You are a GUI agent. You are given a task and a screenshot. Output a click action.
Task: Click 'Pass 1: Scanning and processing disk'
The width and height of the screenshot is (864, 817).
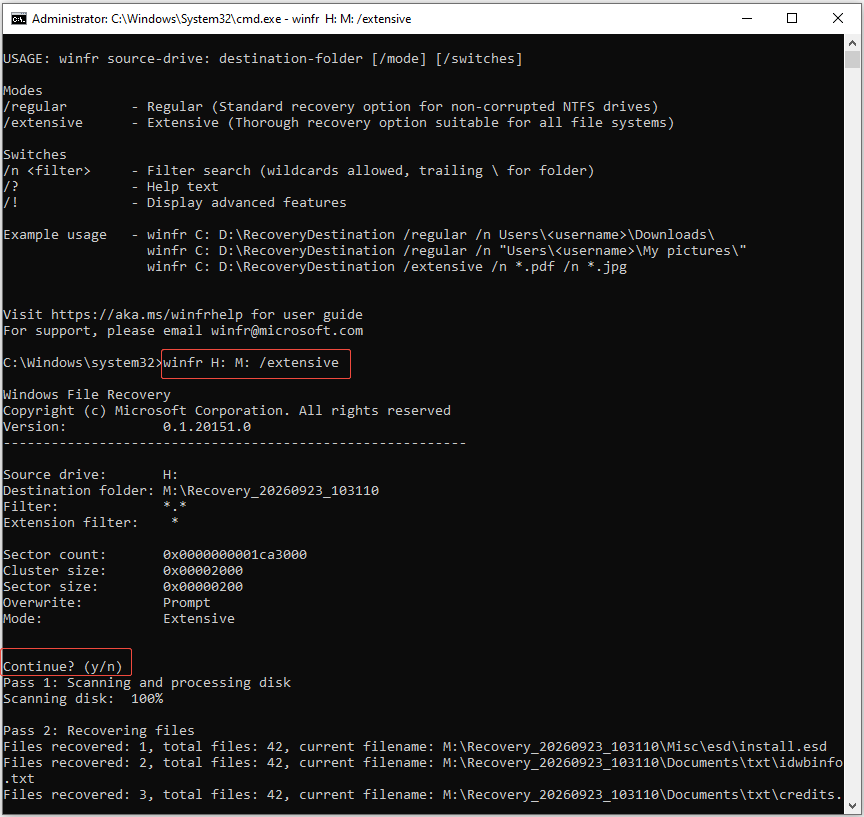[147, 682]
